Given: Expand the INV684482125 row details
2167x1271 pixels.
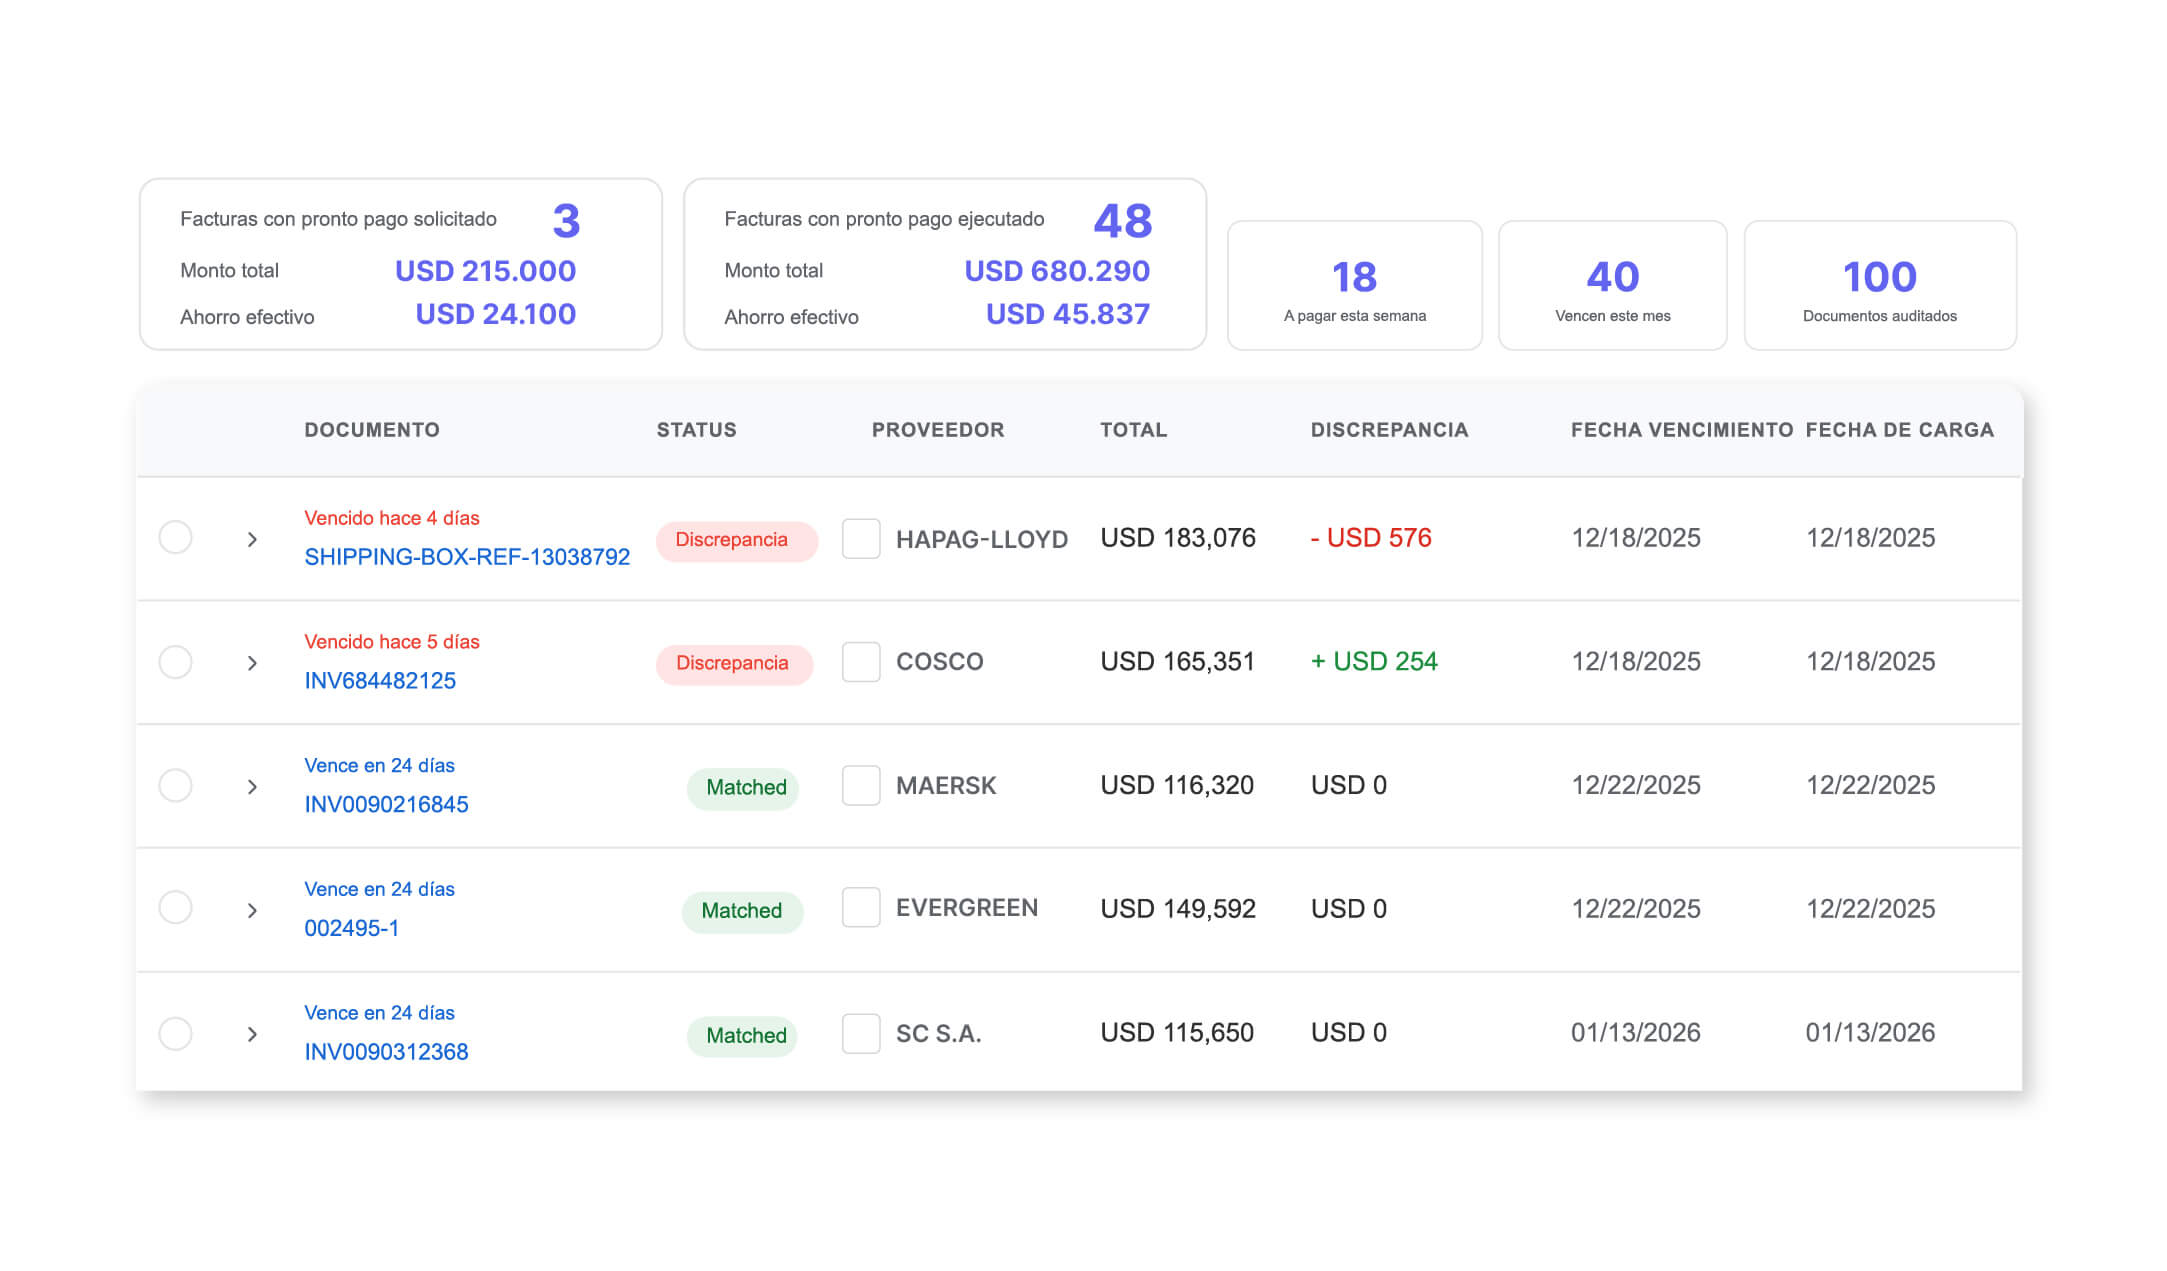Looking at the screenshot, I should tap(252, 663).
